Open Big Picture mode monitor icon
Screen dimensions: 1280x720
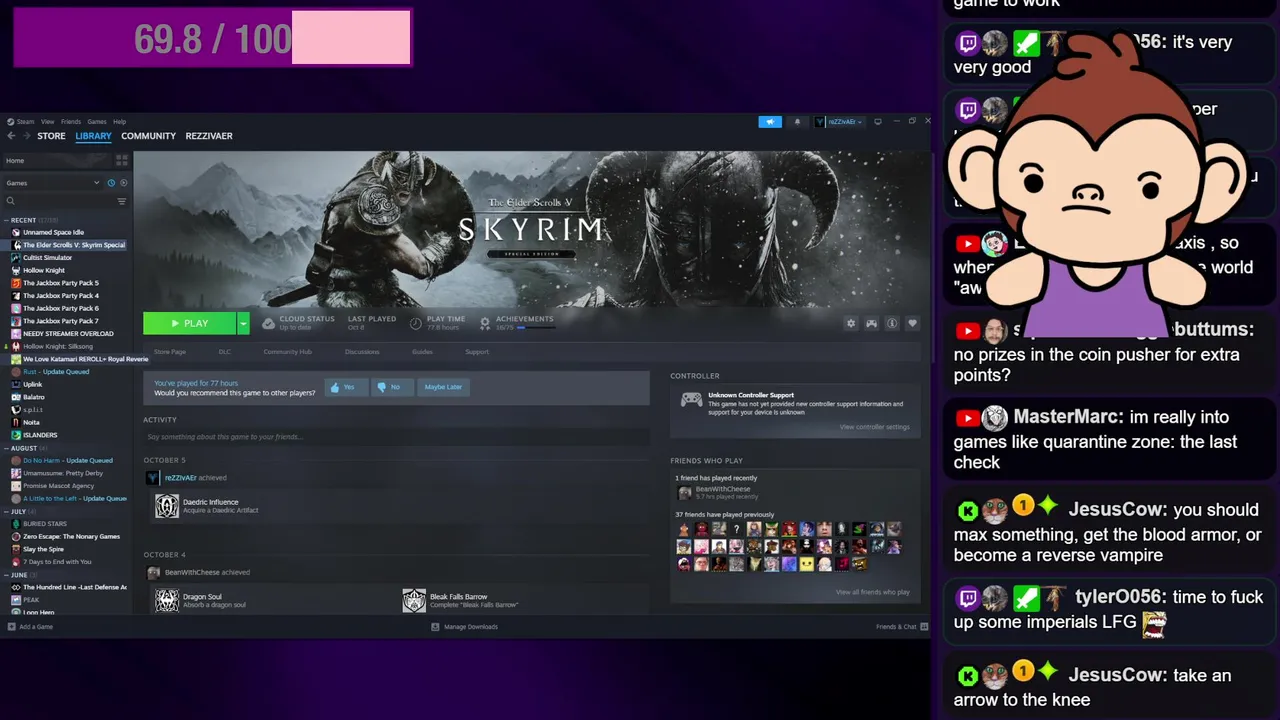click(878, 122)
